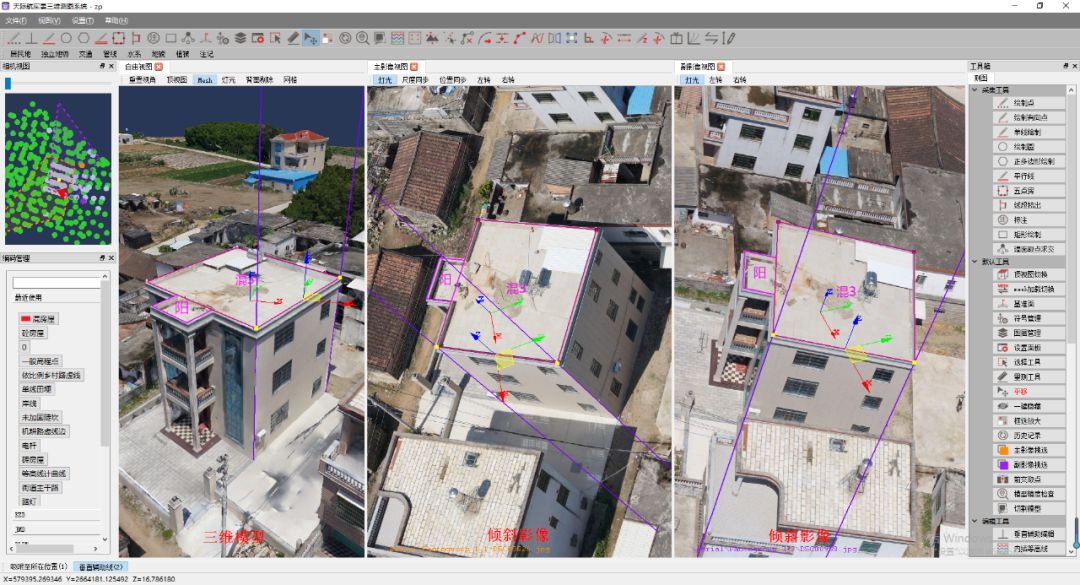The width and height of the screenshot is (1080, 585).
Task: Toggle Mesh display in free view
Action: pos(204,79)
